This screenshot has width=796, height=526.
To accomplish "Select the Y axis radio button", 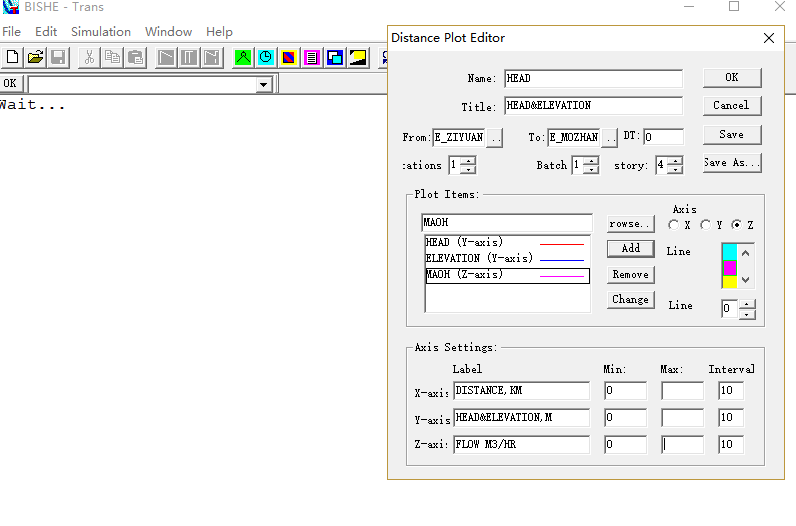I will point(705,226).
